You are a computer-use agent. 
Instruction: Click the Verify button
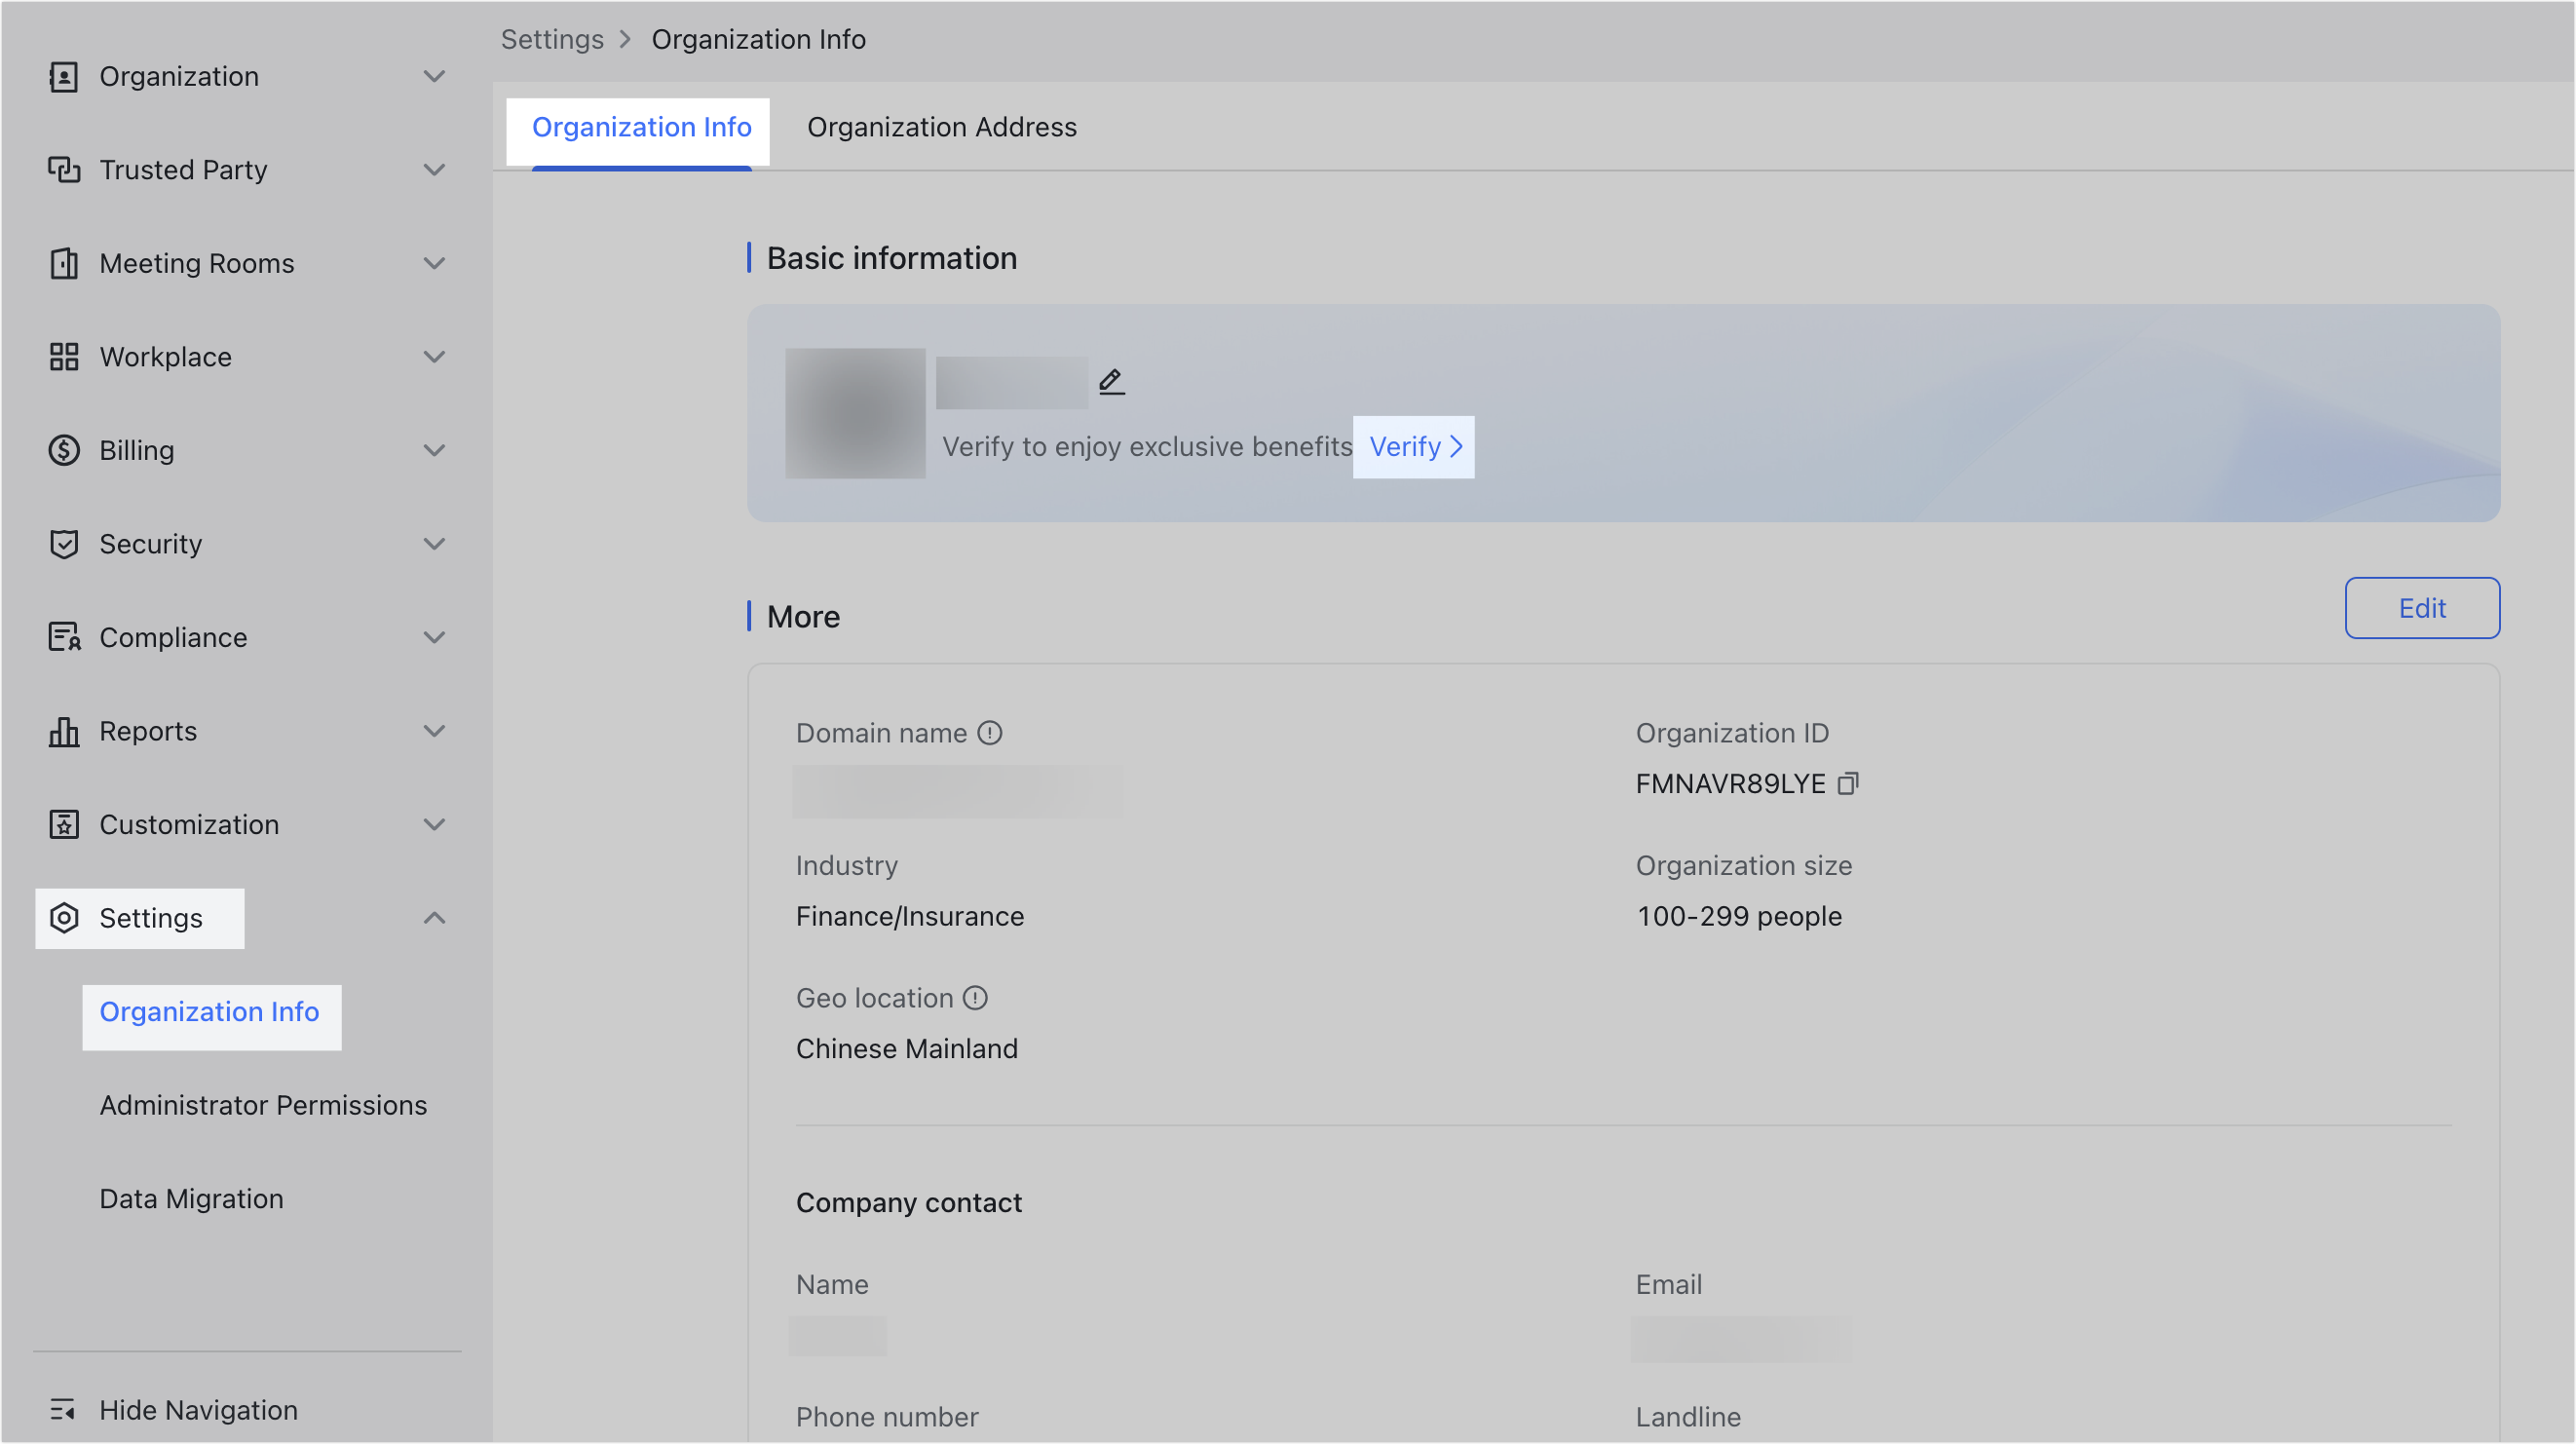(x=1413, y=447)
